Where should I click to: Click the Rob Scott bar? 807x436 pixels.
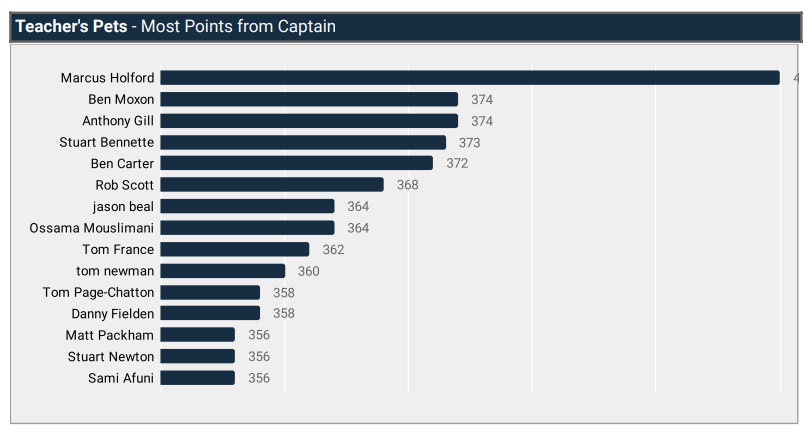pyautogui.click(x=272, y=185)
